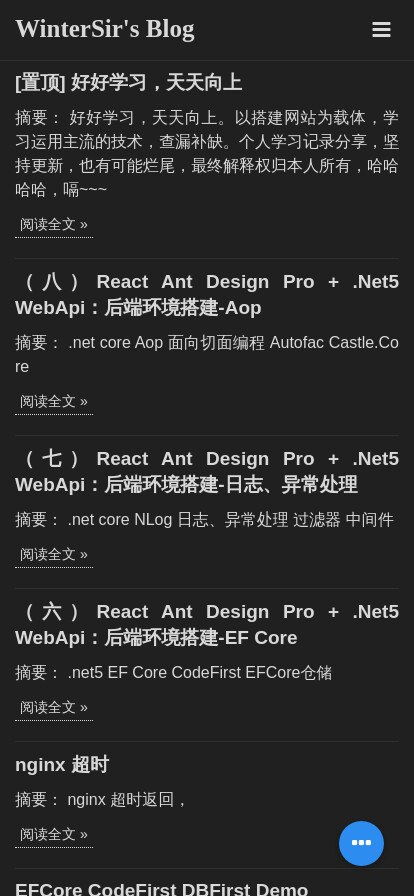
Task: Go to WinterSir's Blog home title
Action: (x=105, y=29)
